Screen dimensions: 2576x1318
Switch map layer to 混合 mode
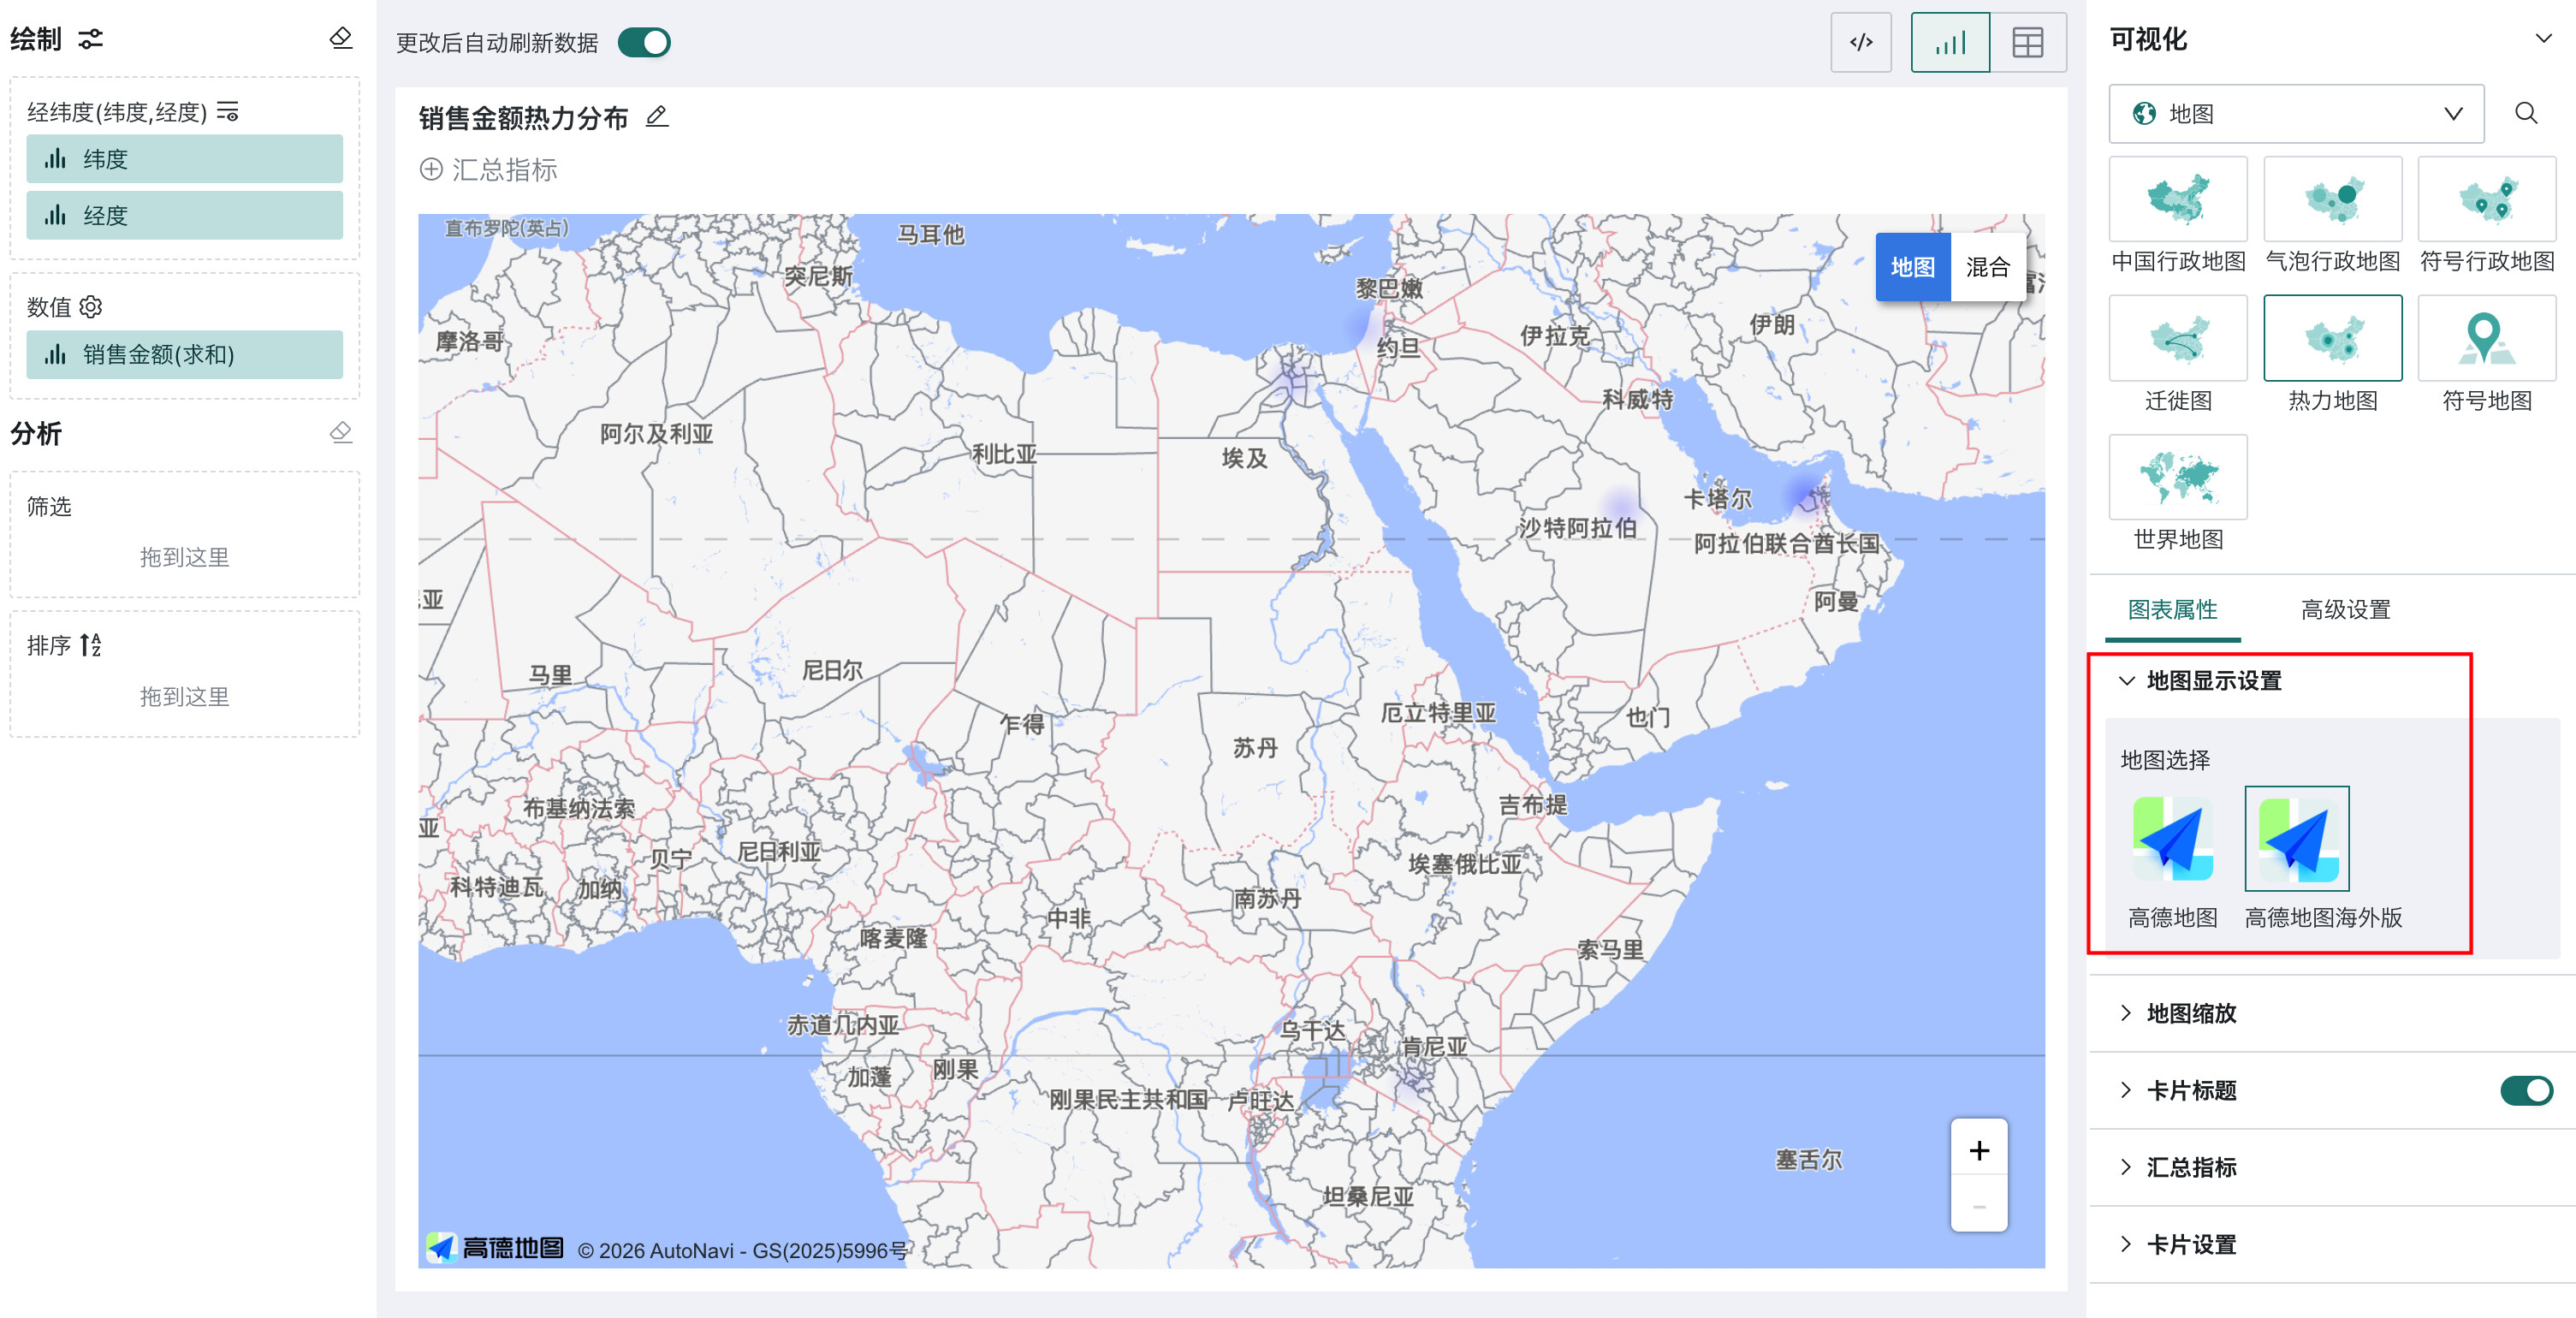1987,267
